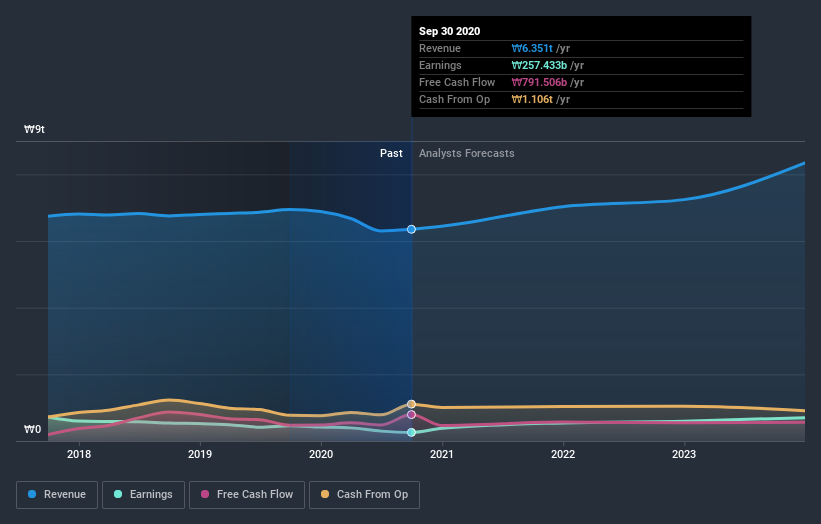
Task: Click the 2020 x-axis label
Action: pos(321,454)
